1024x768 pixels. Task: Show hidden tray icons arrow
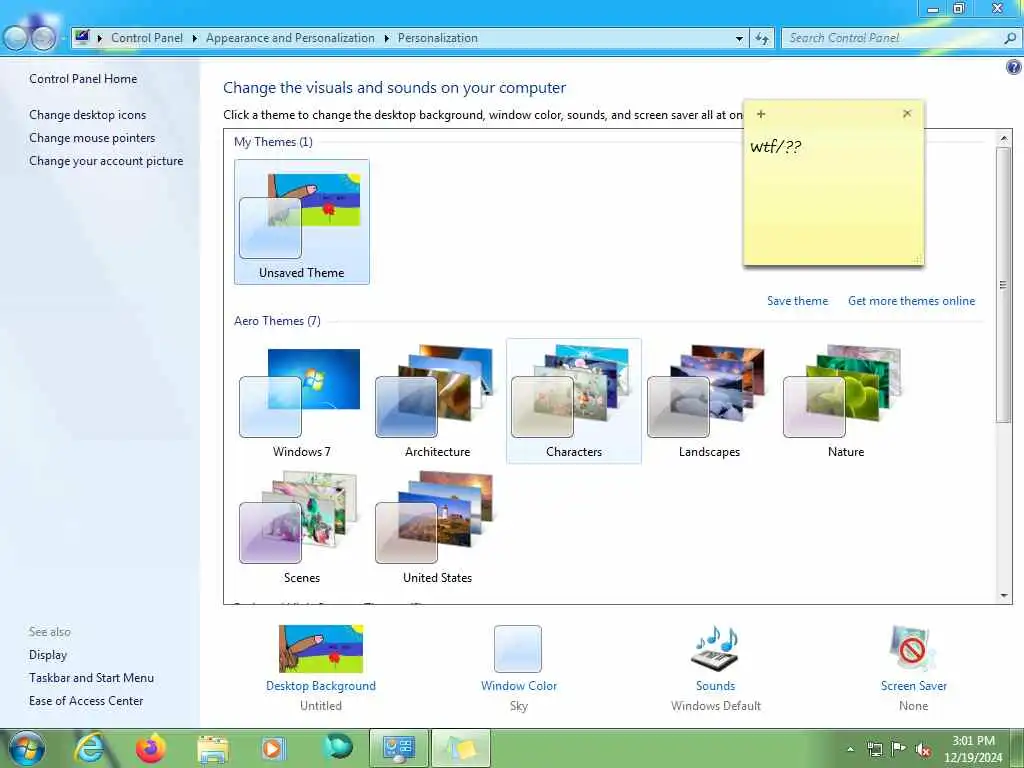(x=850, y=749)
